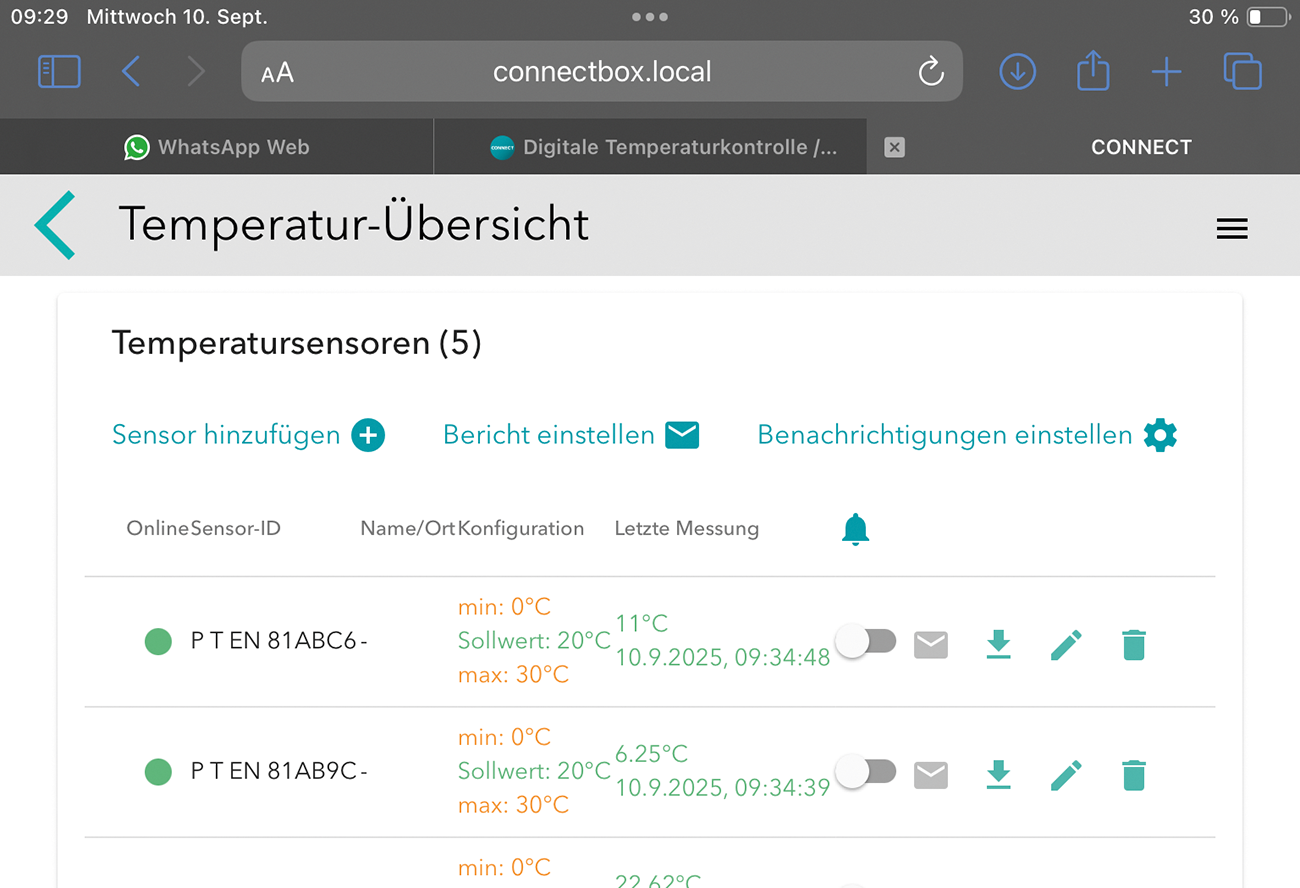Switch to Digitale Temperaturkontrolle tab
The height and width of the screenshot is (888, 1300).
664,147
